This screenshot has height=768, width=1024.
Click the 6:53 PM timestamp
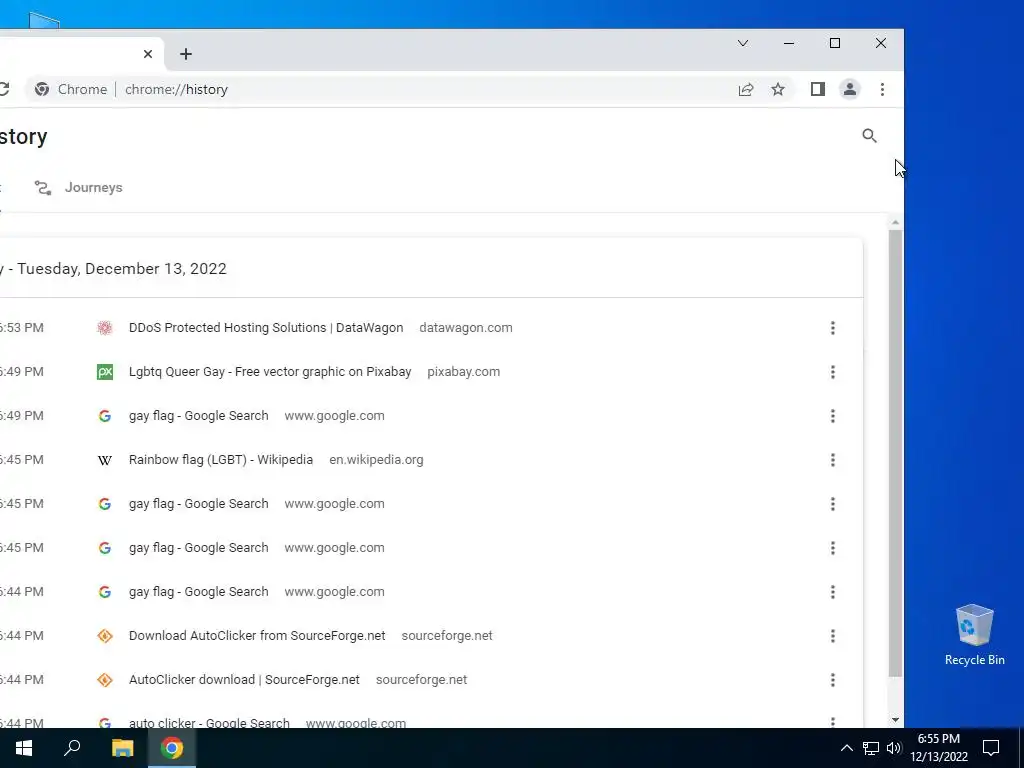point(22,328)
